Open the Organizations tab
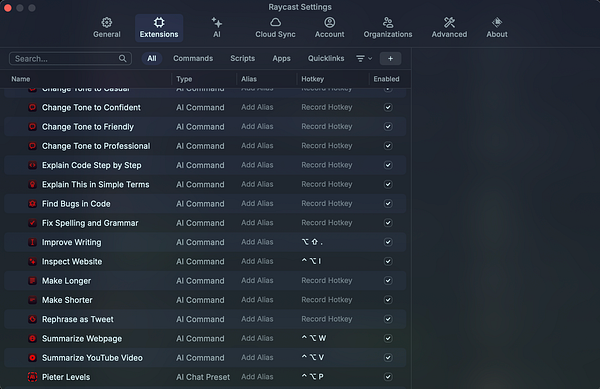Viewport: 600px width, 389px height. (x=388, y=28)
